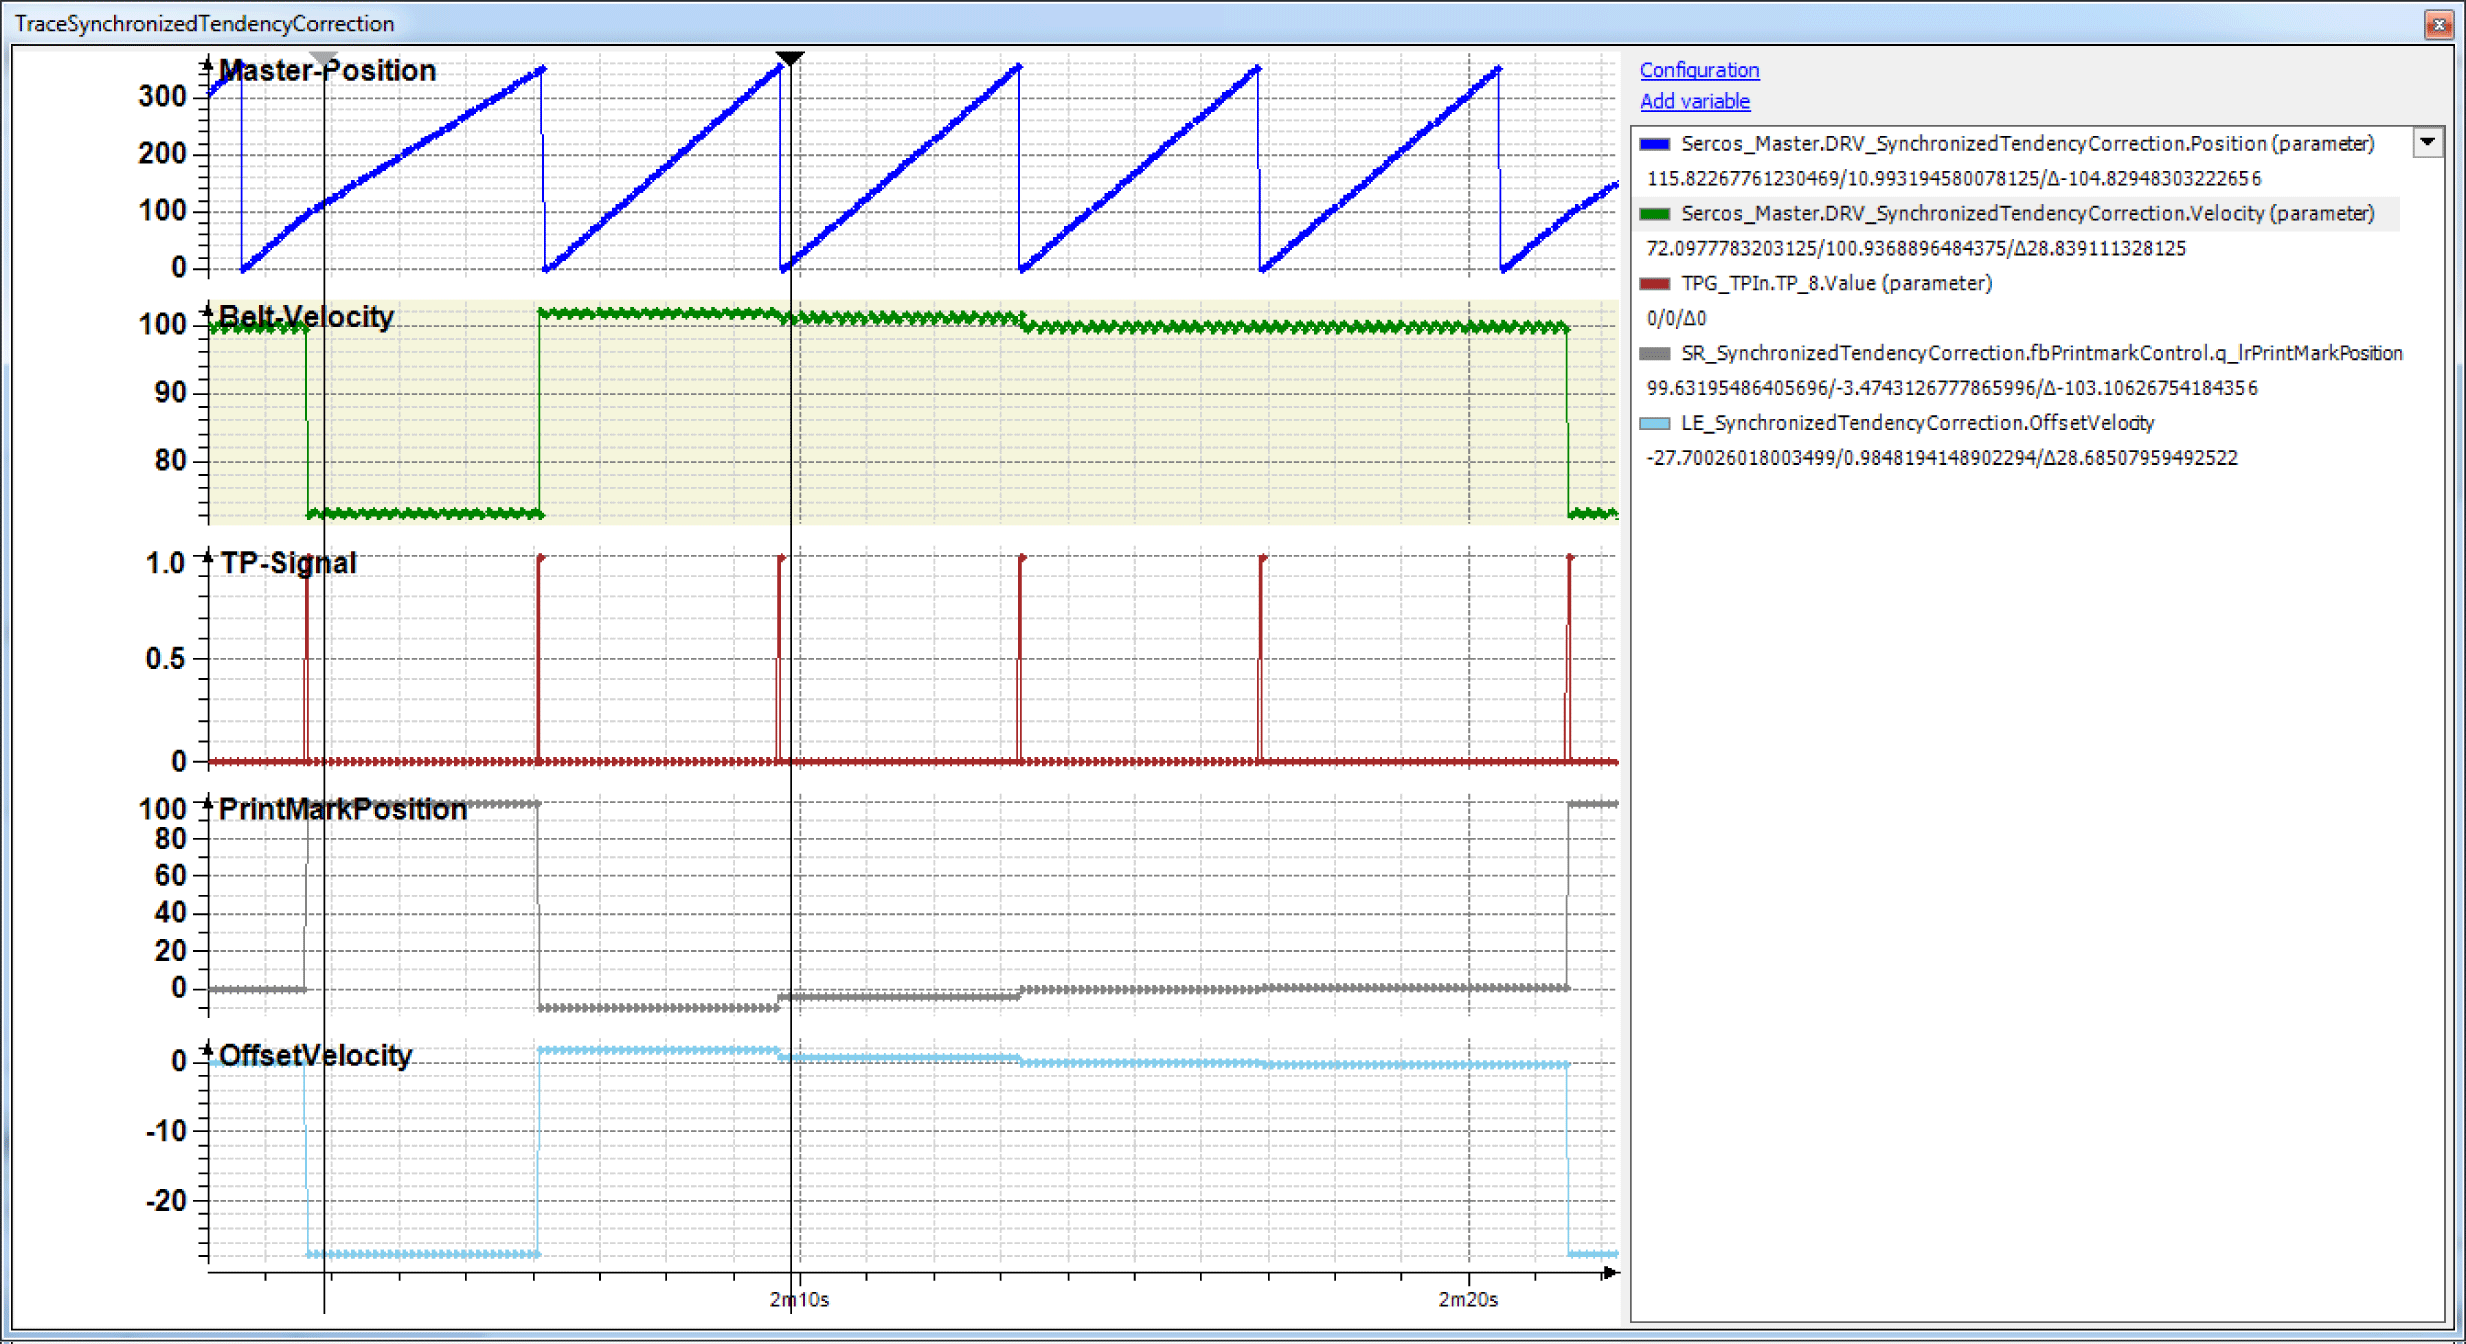Click the Add variable link
Viewport: 2466px width, 1344px height.
[x=1695, y=101]
